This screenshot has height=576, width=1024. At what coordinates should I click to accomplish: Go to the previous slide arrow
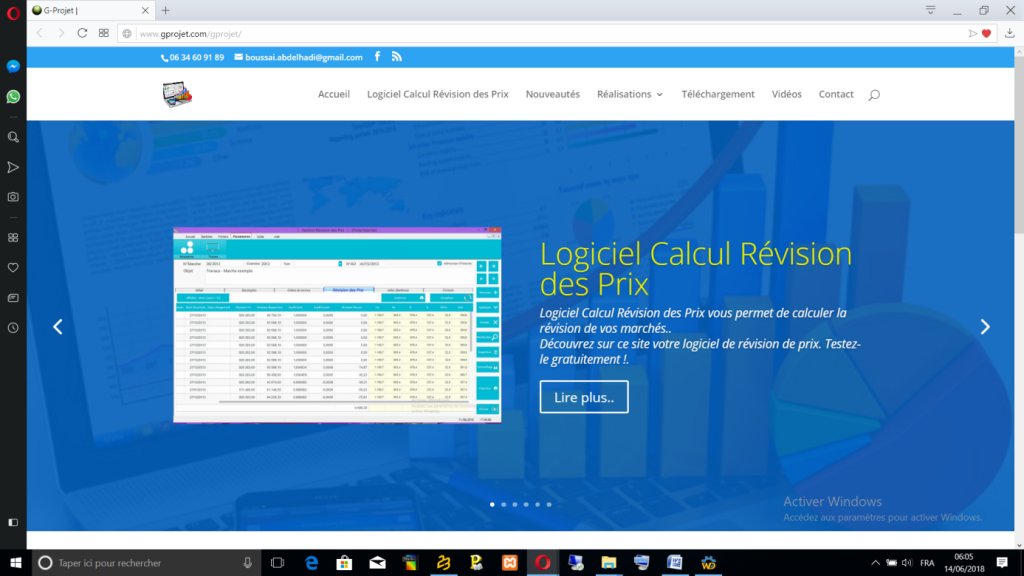pyautogui.click(x=58, y=326)
